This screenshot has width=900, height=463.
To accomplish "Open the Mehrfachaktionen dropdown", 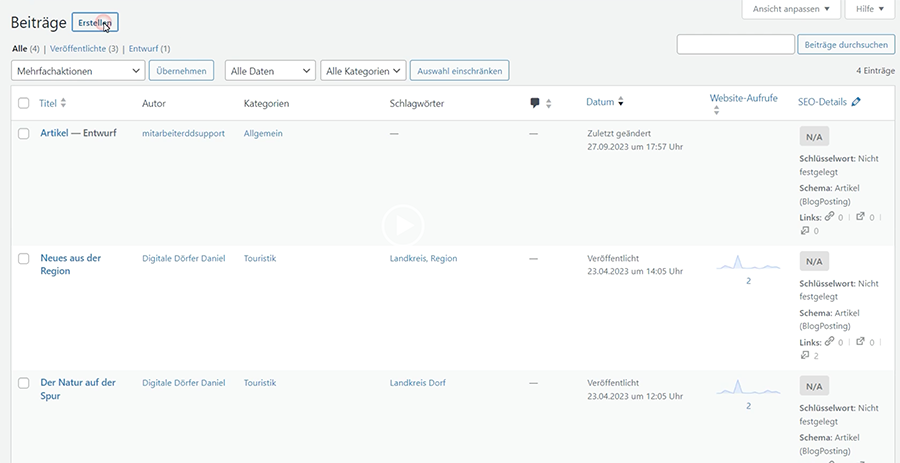I will tap(77, 70).
